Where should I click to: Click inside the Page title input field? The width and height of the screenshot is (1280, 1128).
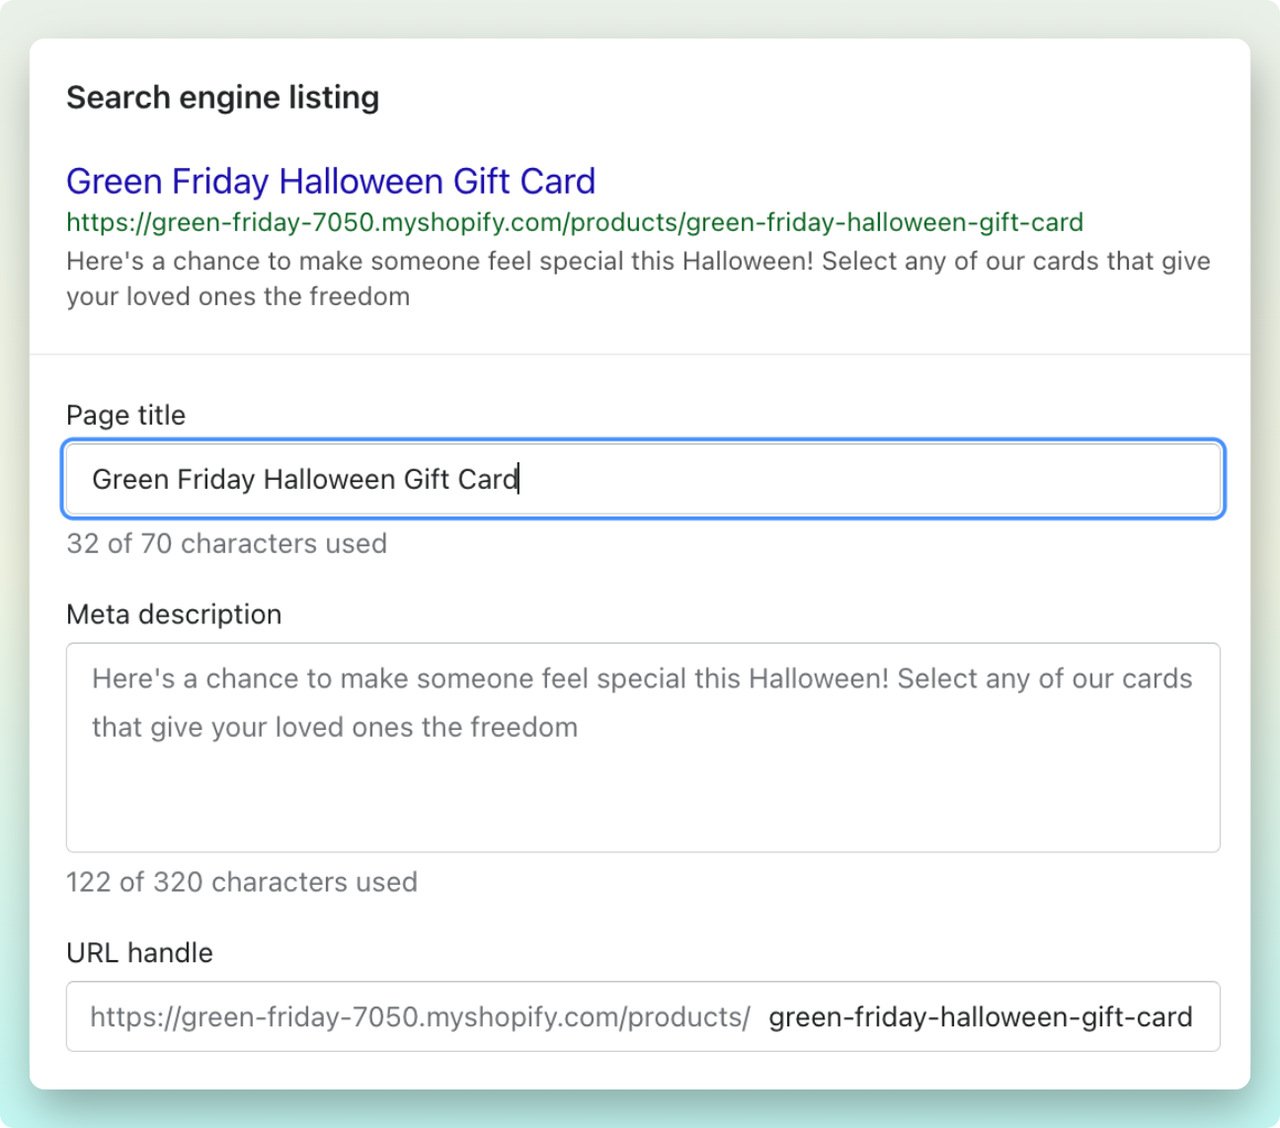tap(640, 479)
